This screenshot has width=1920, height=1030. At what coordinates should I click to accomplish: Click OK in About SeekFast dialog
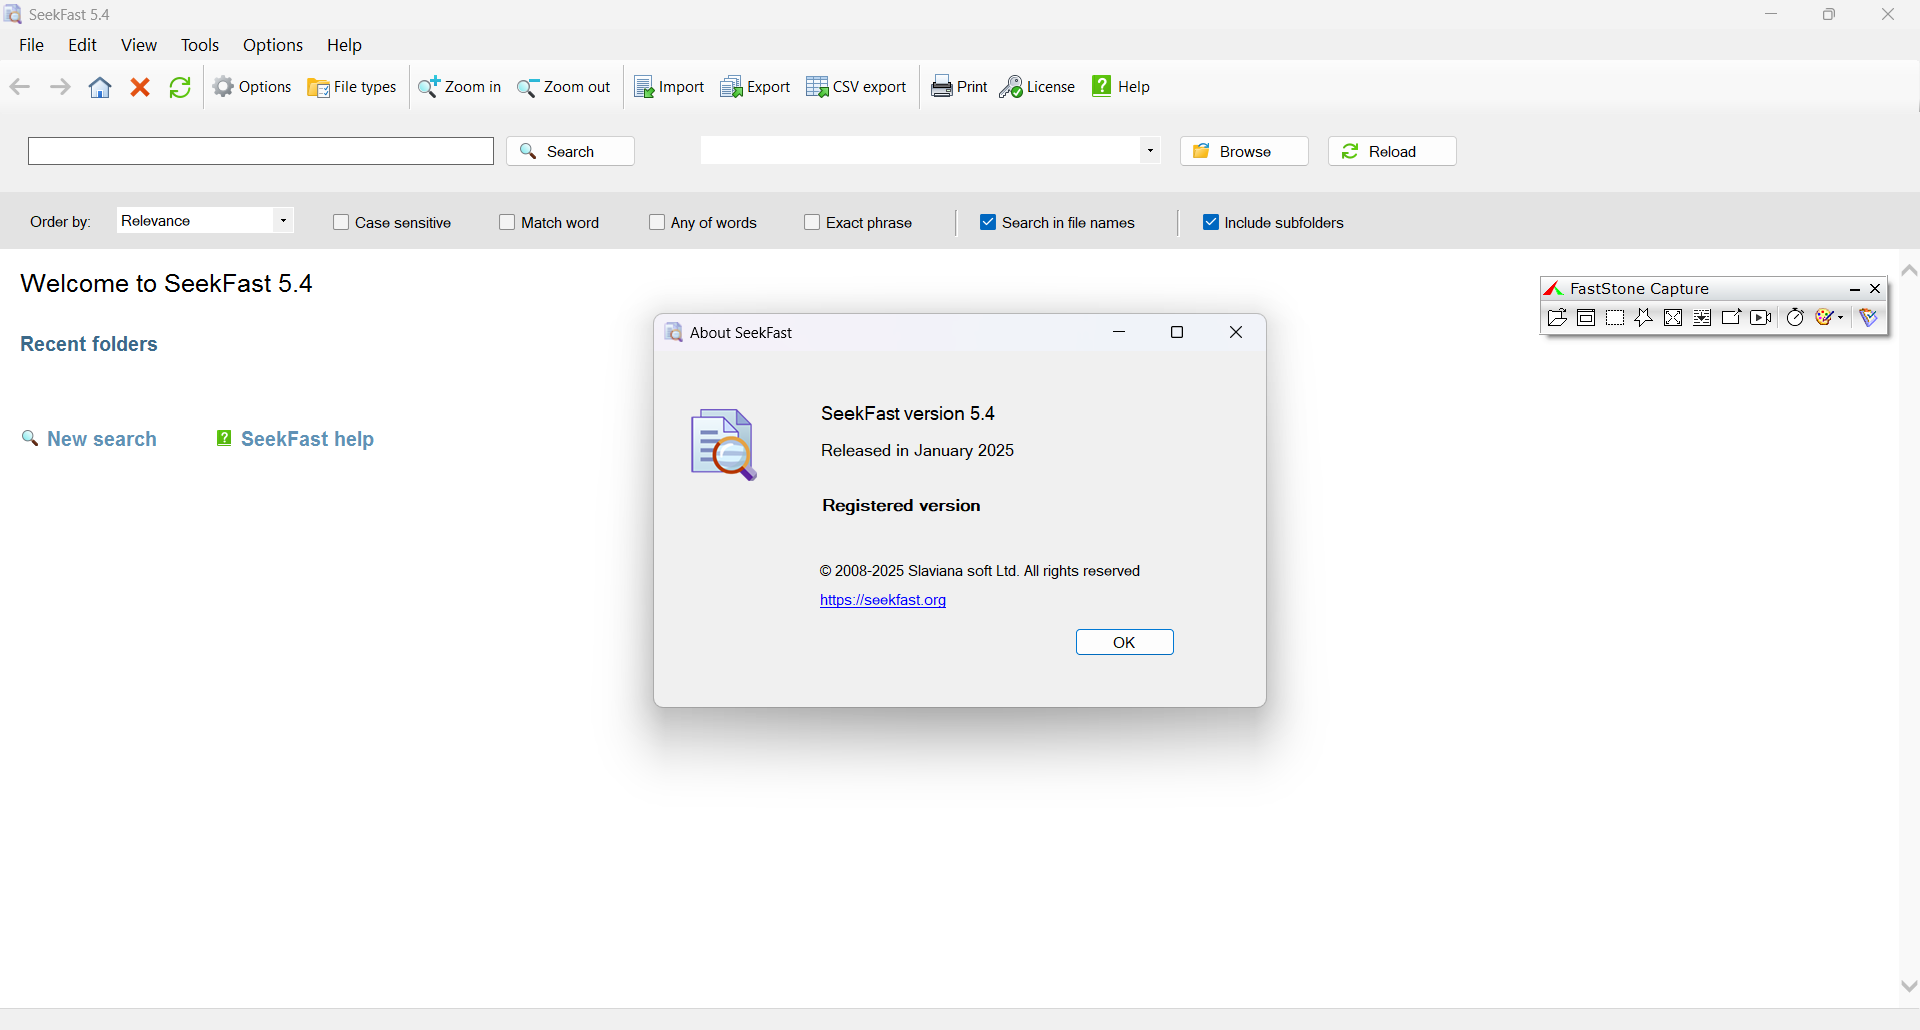pyautogui.click(x=1124, y=642)
